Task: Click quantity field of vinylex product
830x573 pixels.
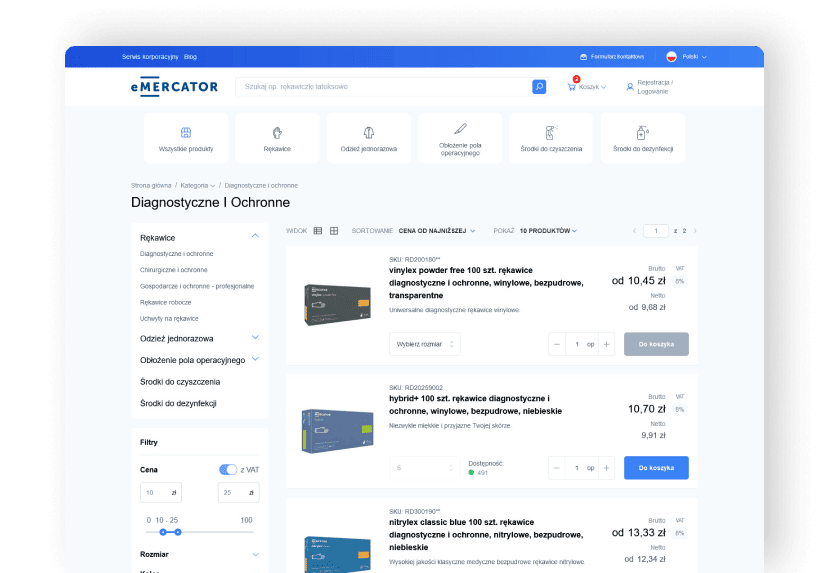Action: coord(582,344)
